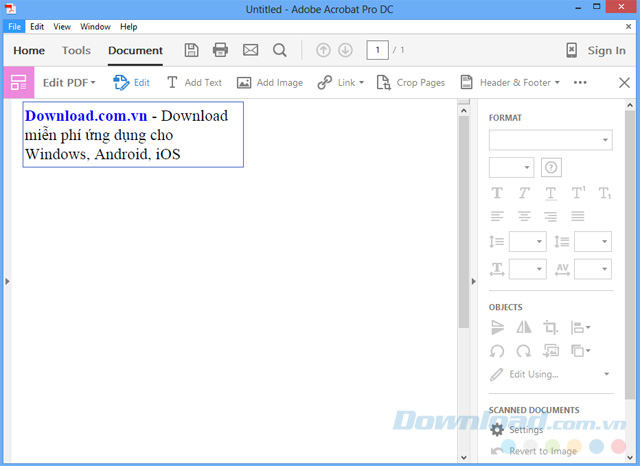
Task: Select the crop object icon
Action: (551, 327)
